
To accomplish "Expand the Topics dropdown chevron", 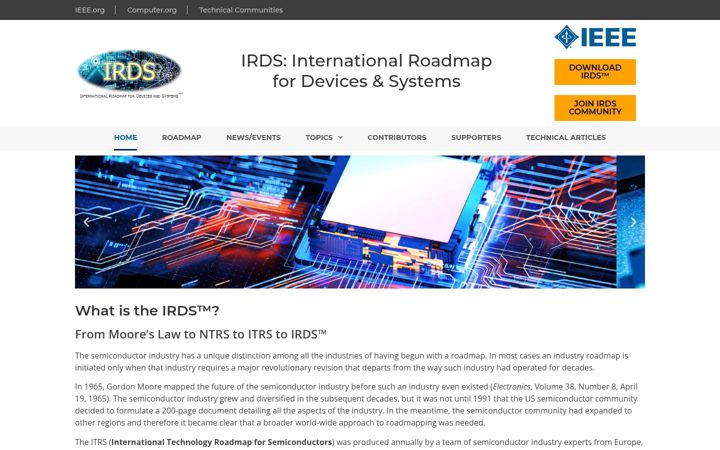I will click(x=341, y=138).
